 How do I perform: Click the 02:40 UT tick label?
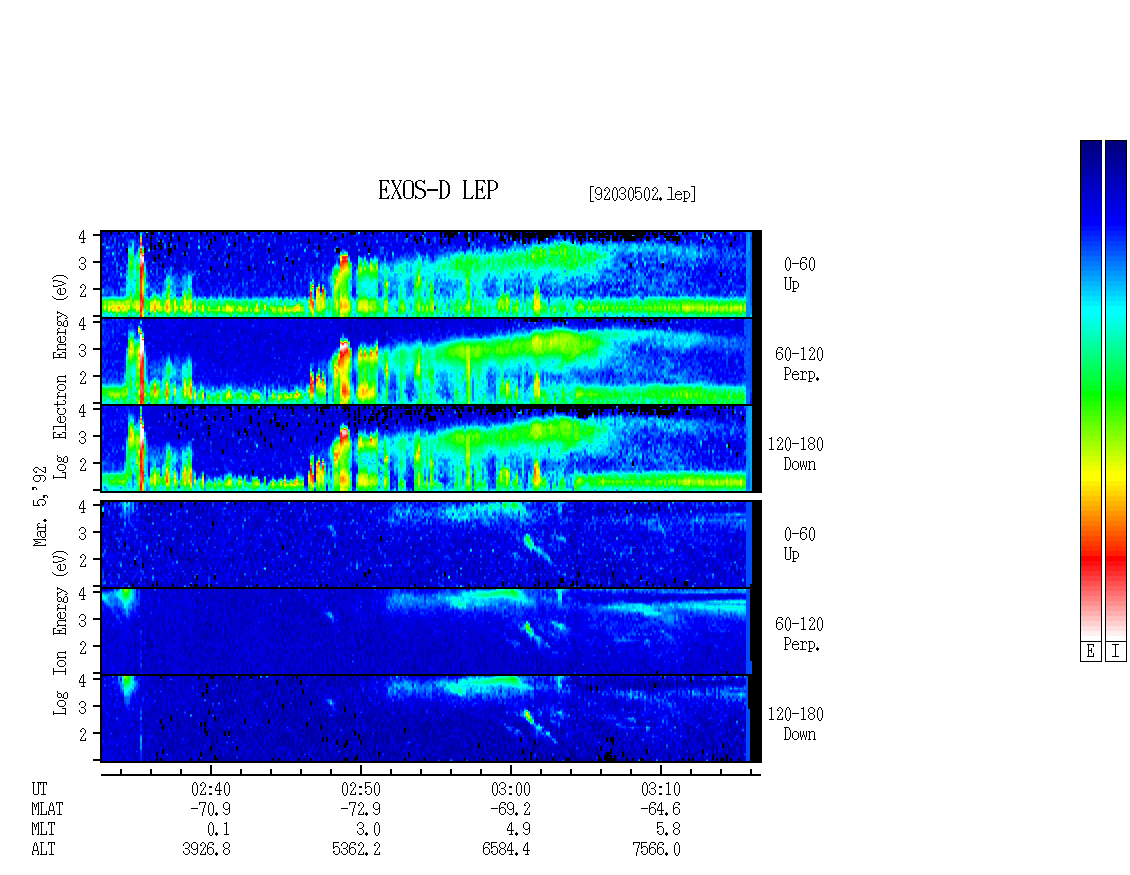click(210, 789)
